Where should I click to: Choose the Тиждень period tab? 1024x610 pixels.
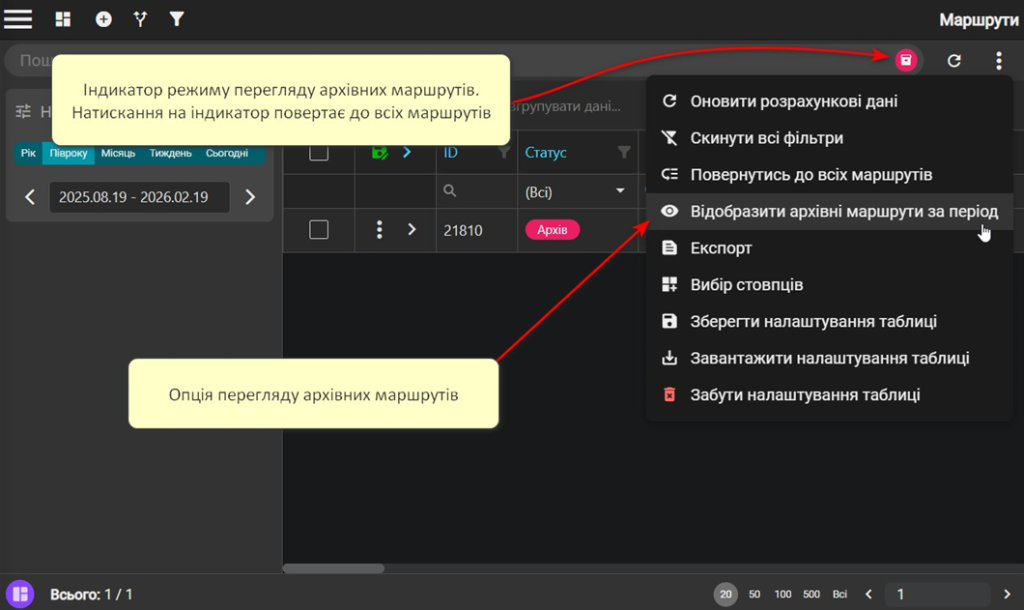[170, 153]
